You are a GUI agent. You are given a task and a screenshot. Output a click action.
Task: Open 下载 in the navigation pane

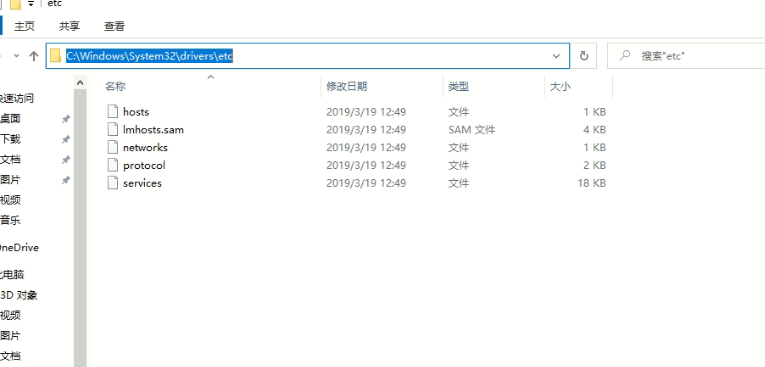[10, 139]
